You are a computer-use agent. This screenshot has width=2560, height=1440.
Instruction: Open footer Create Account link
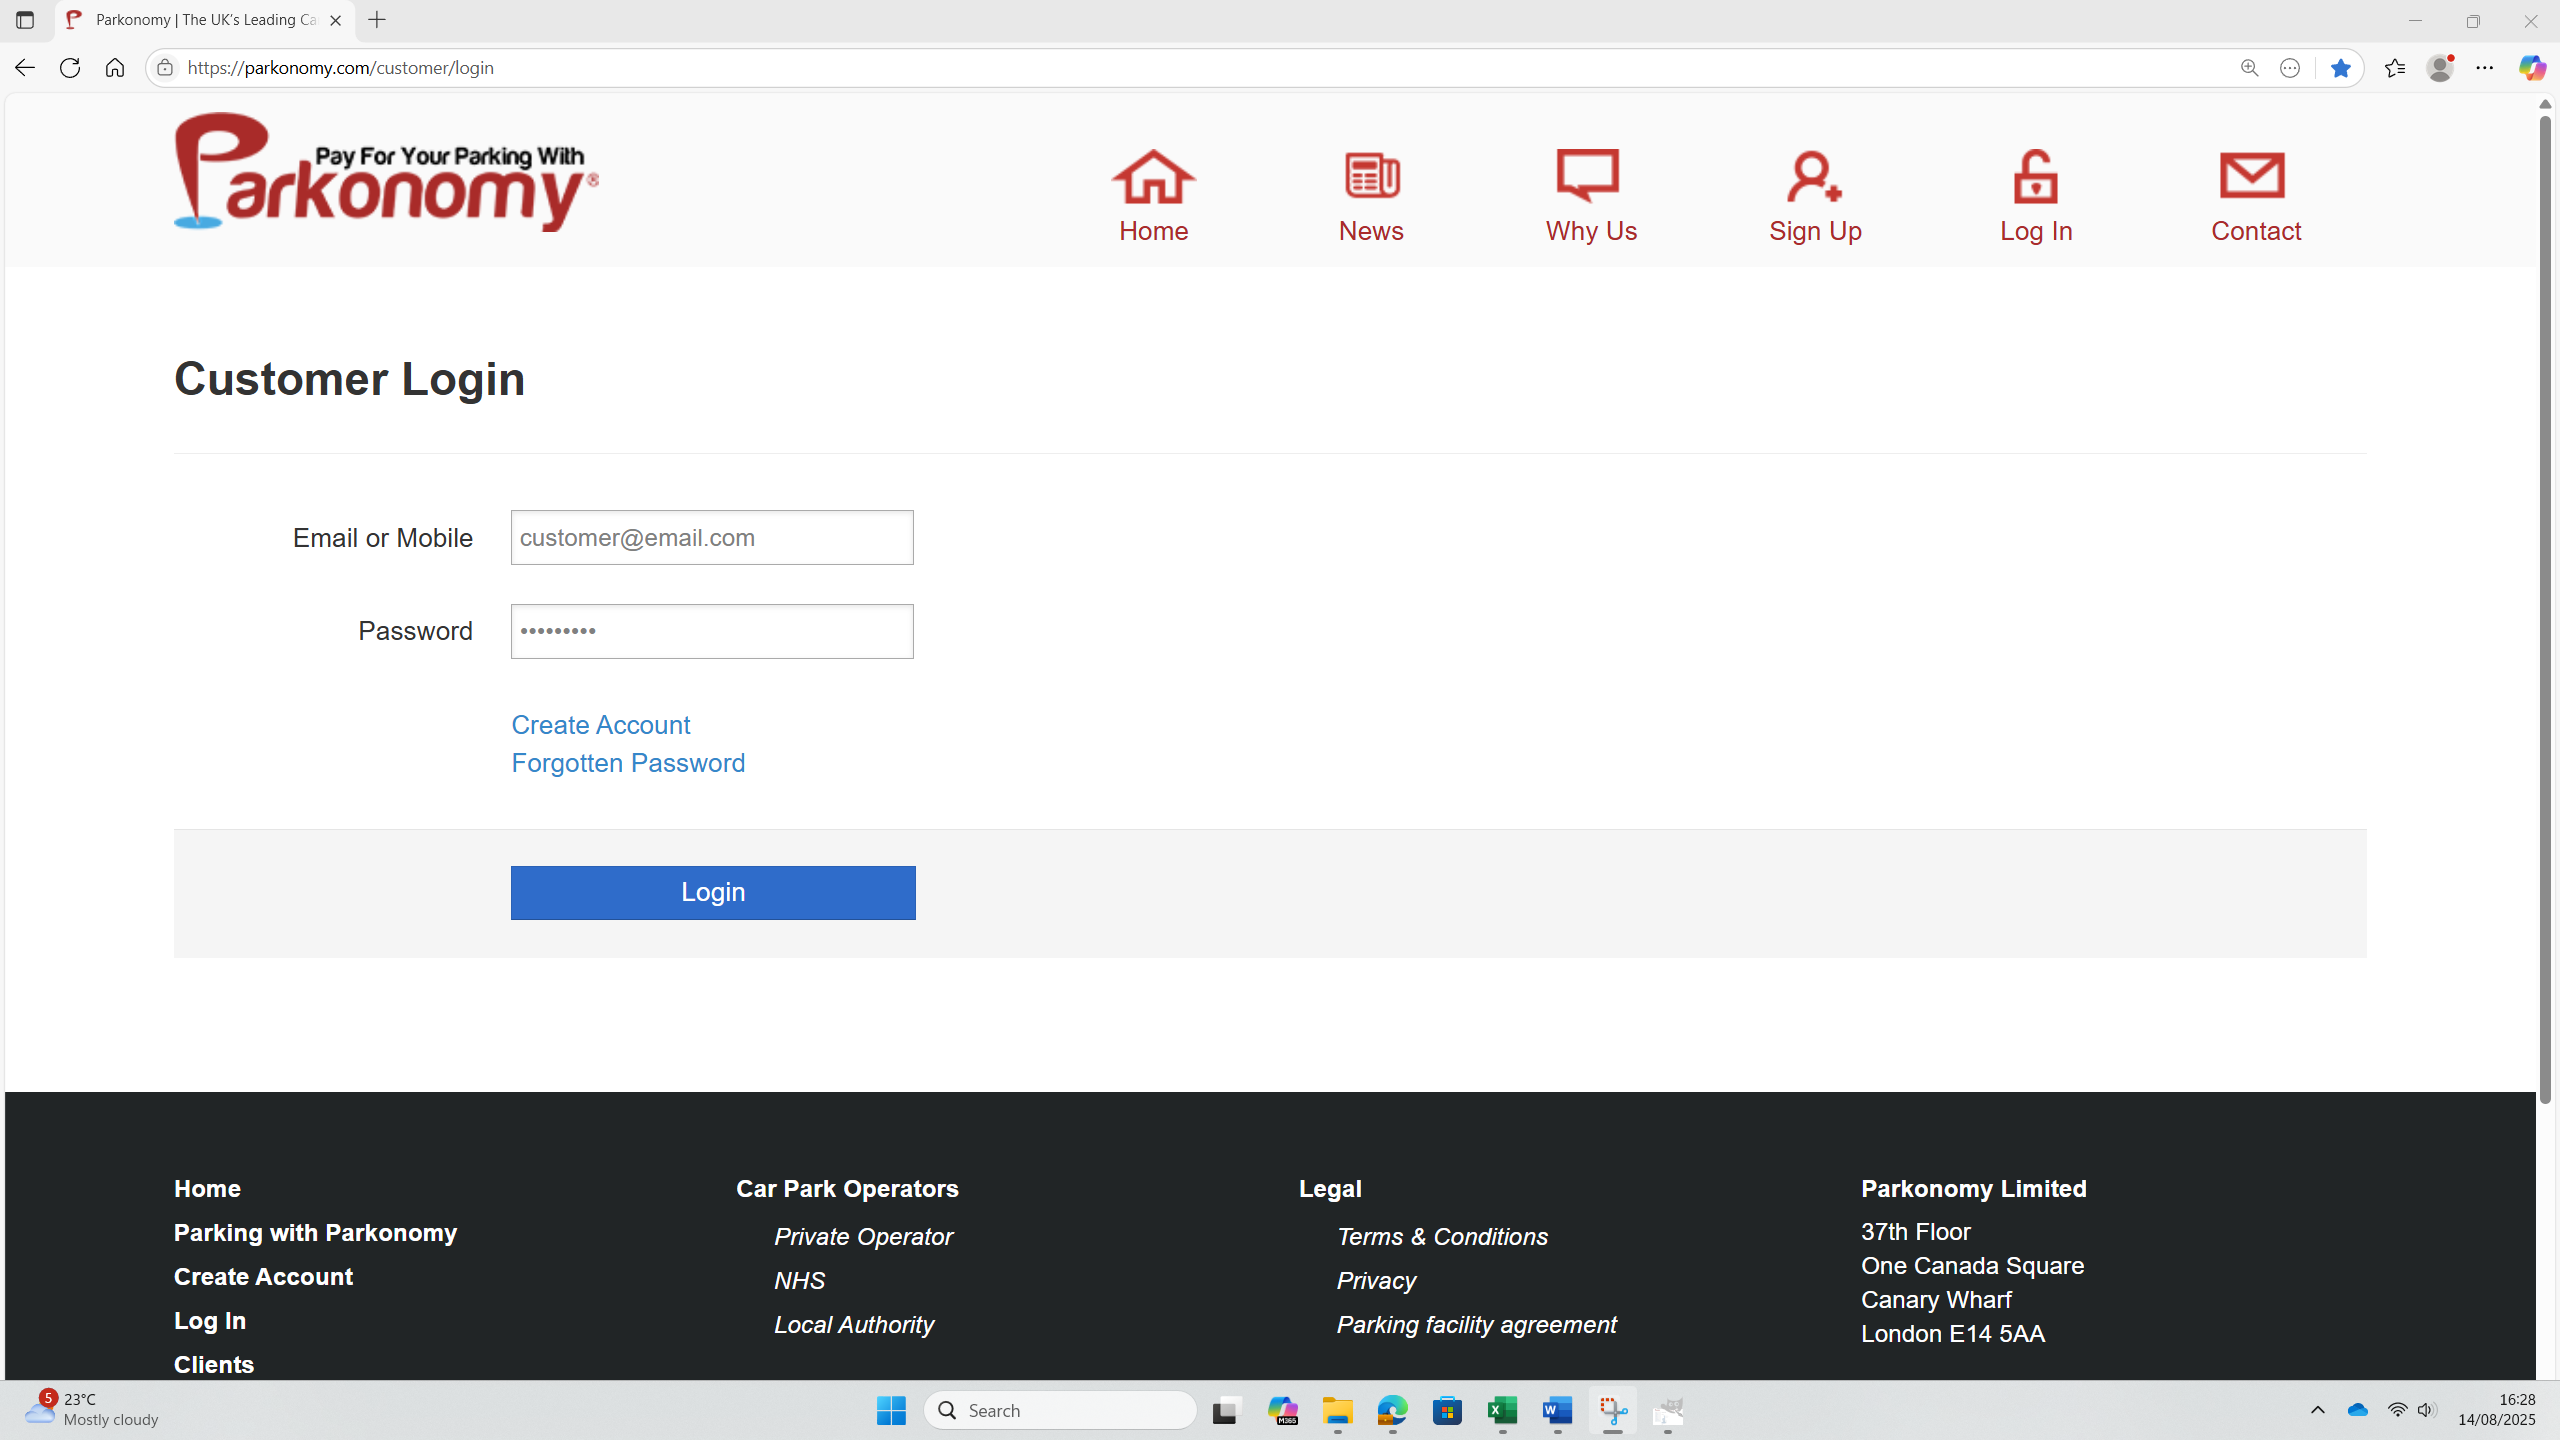pos(263,1277)
